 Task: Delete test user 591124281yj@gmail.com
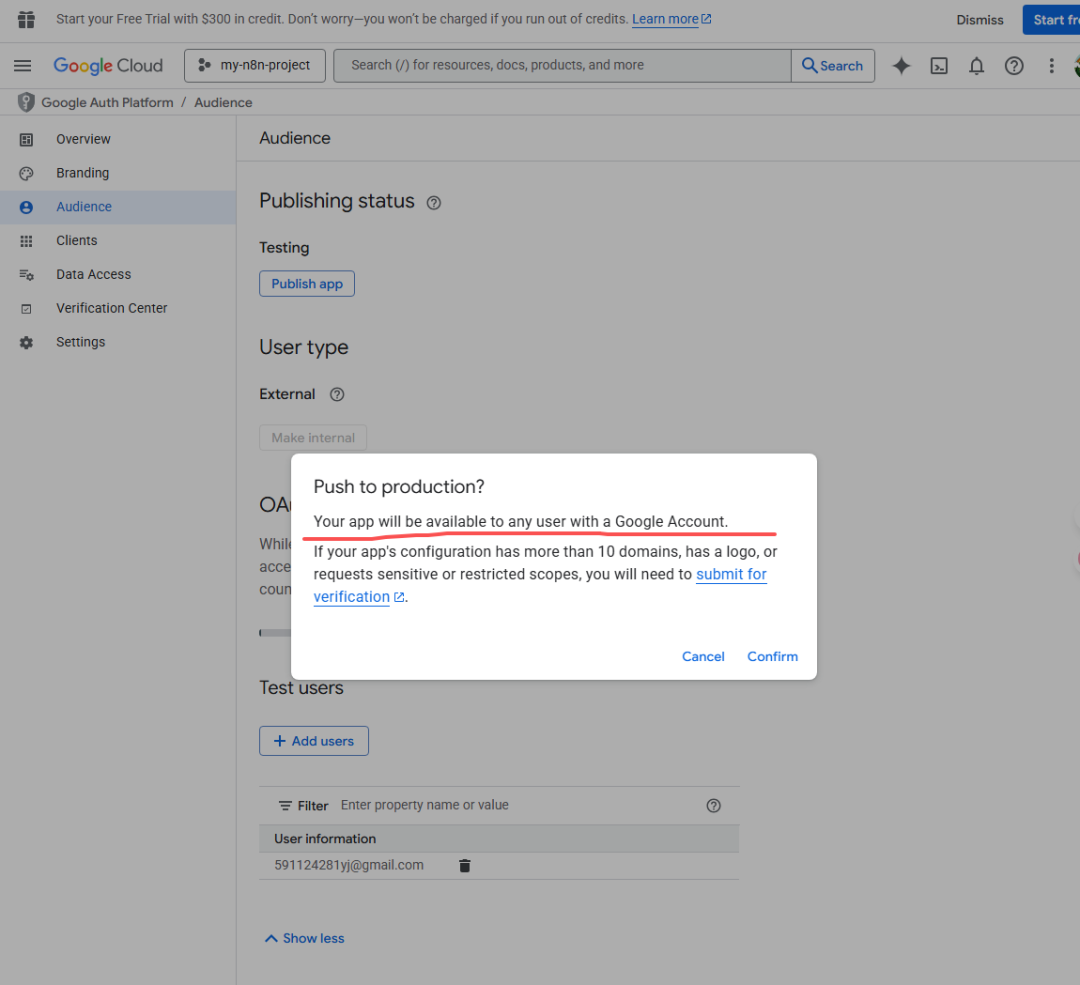click(x=464, y=866)
